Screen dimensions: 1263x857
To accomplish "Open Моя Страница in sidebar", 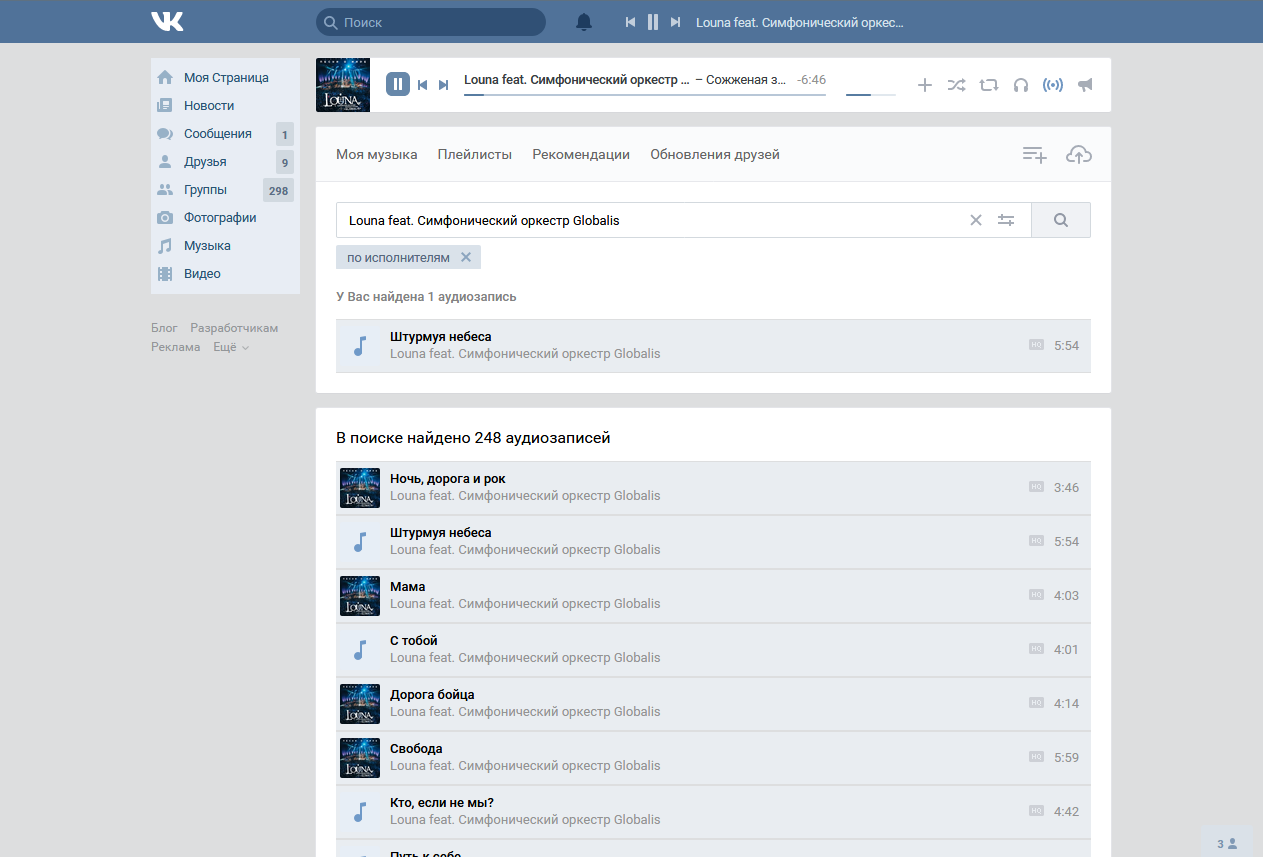I will pos(225,77).
